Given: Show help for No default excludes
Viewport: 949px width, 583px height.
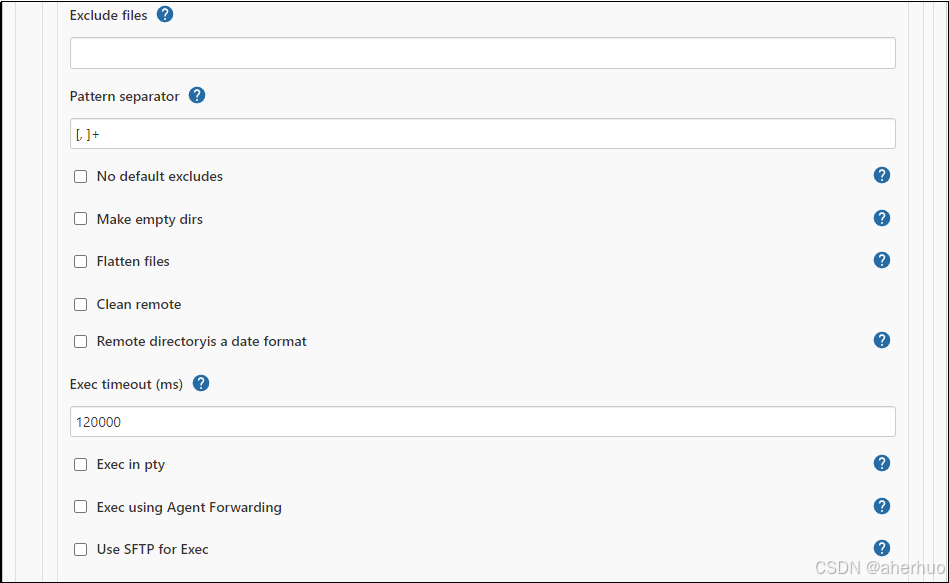Looking at the screenshot, I should tap(882, 175).
